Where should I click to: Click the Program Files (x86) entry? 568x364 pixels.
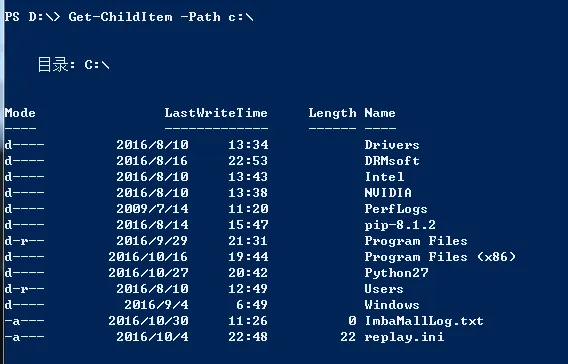pyautogui.click(x=440, y=257)
